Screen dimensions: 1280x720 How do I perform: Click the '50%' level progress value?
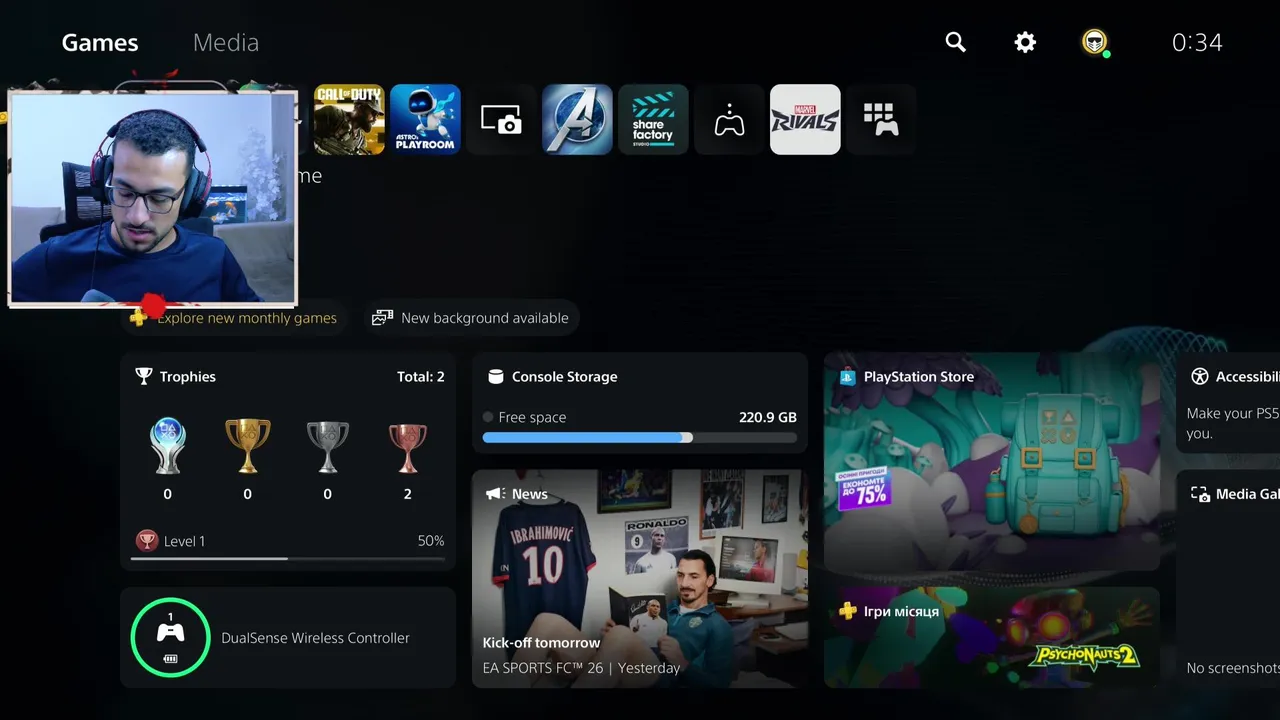coord(431,540)
